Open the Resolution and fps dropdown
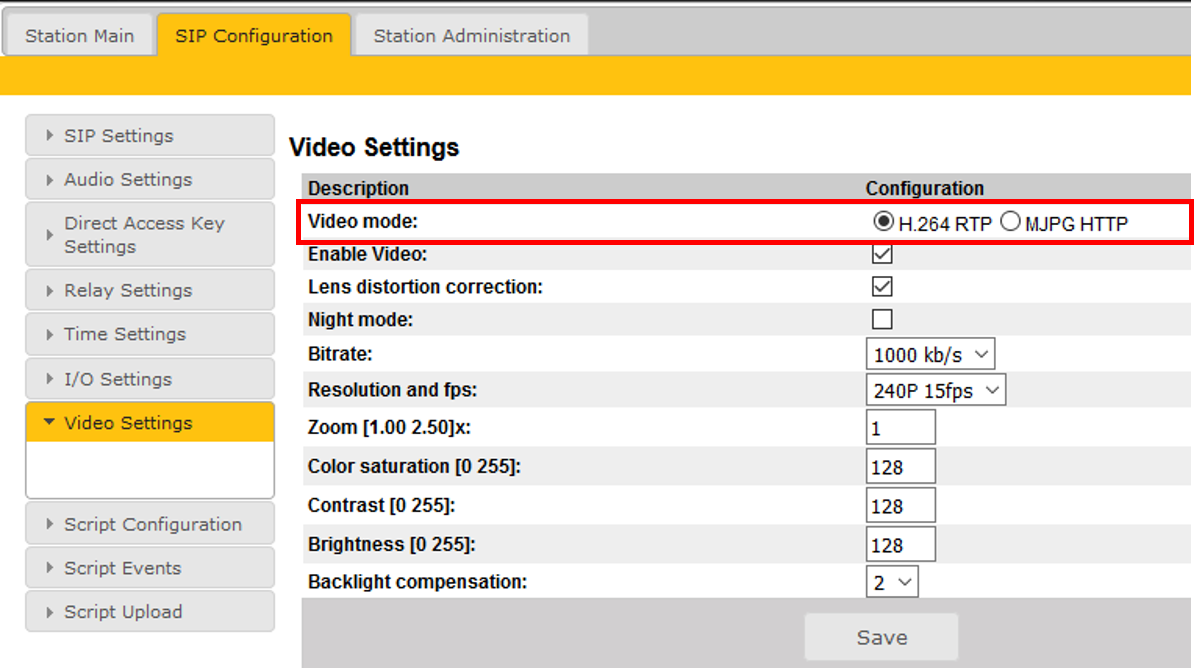The height and width of the screenshot is (668, 1194). point(935,391)
